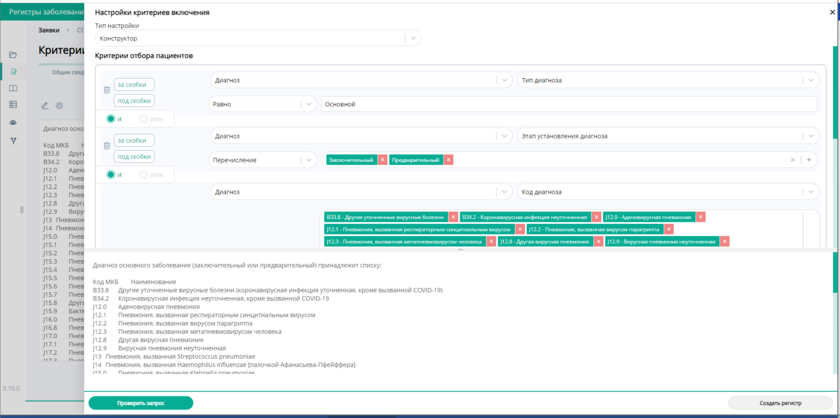
Task: Remove the 'J12.0 - Аденовирусная пневмония' tag
Action: (x=701, y=217)
